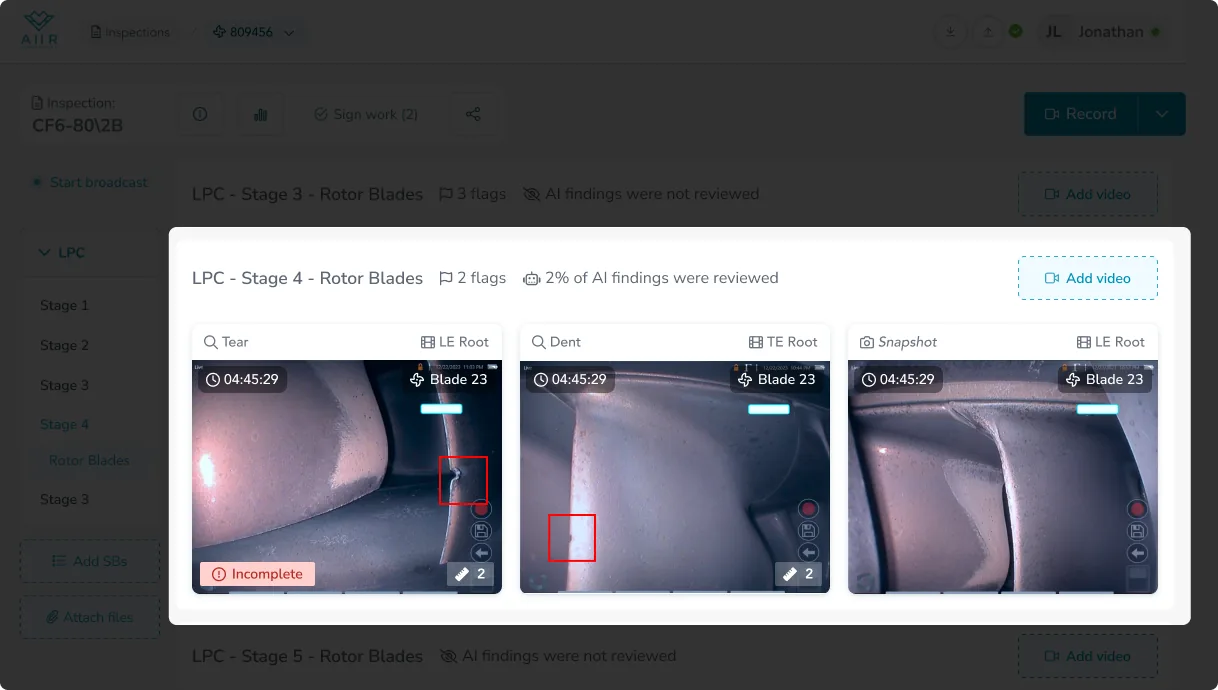Image resolution: width=1218 pixels, height=690 pixels.
Task: Open the Inspections page
Action: [130, 32]
